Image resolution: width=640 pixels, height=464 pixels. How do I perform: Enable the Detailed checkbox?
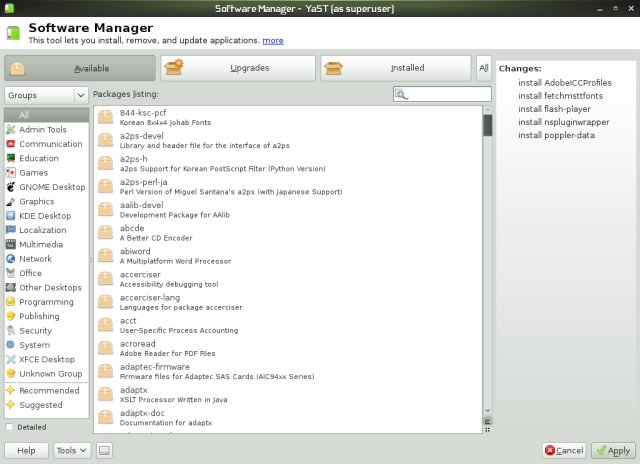click(x=9, y=427)
